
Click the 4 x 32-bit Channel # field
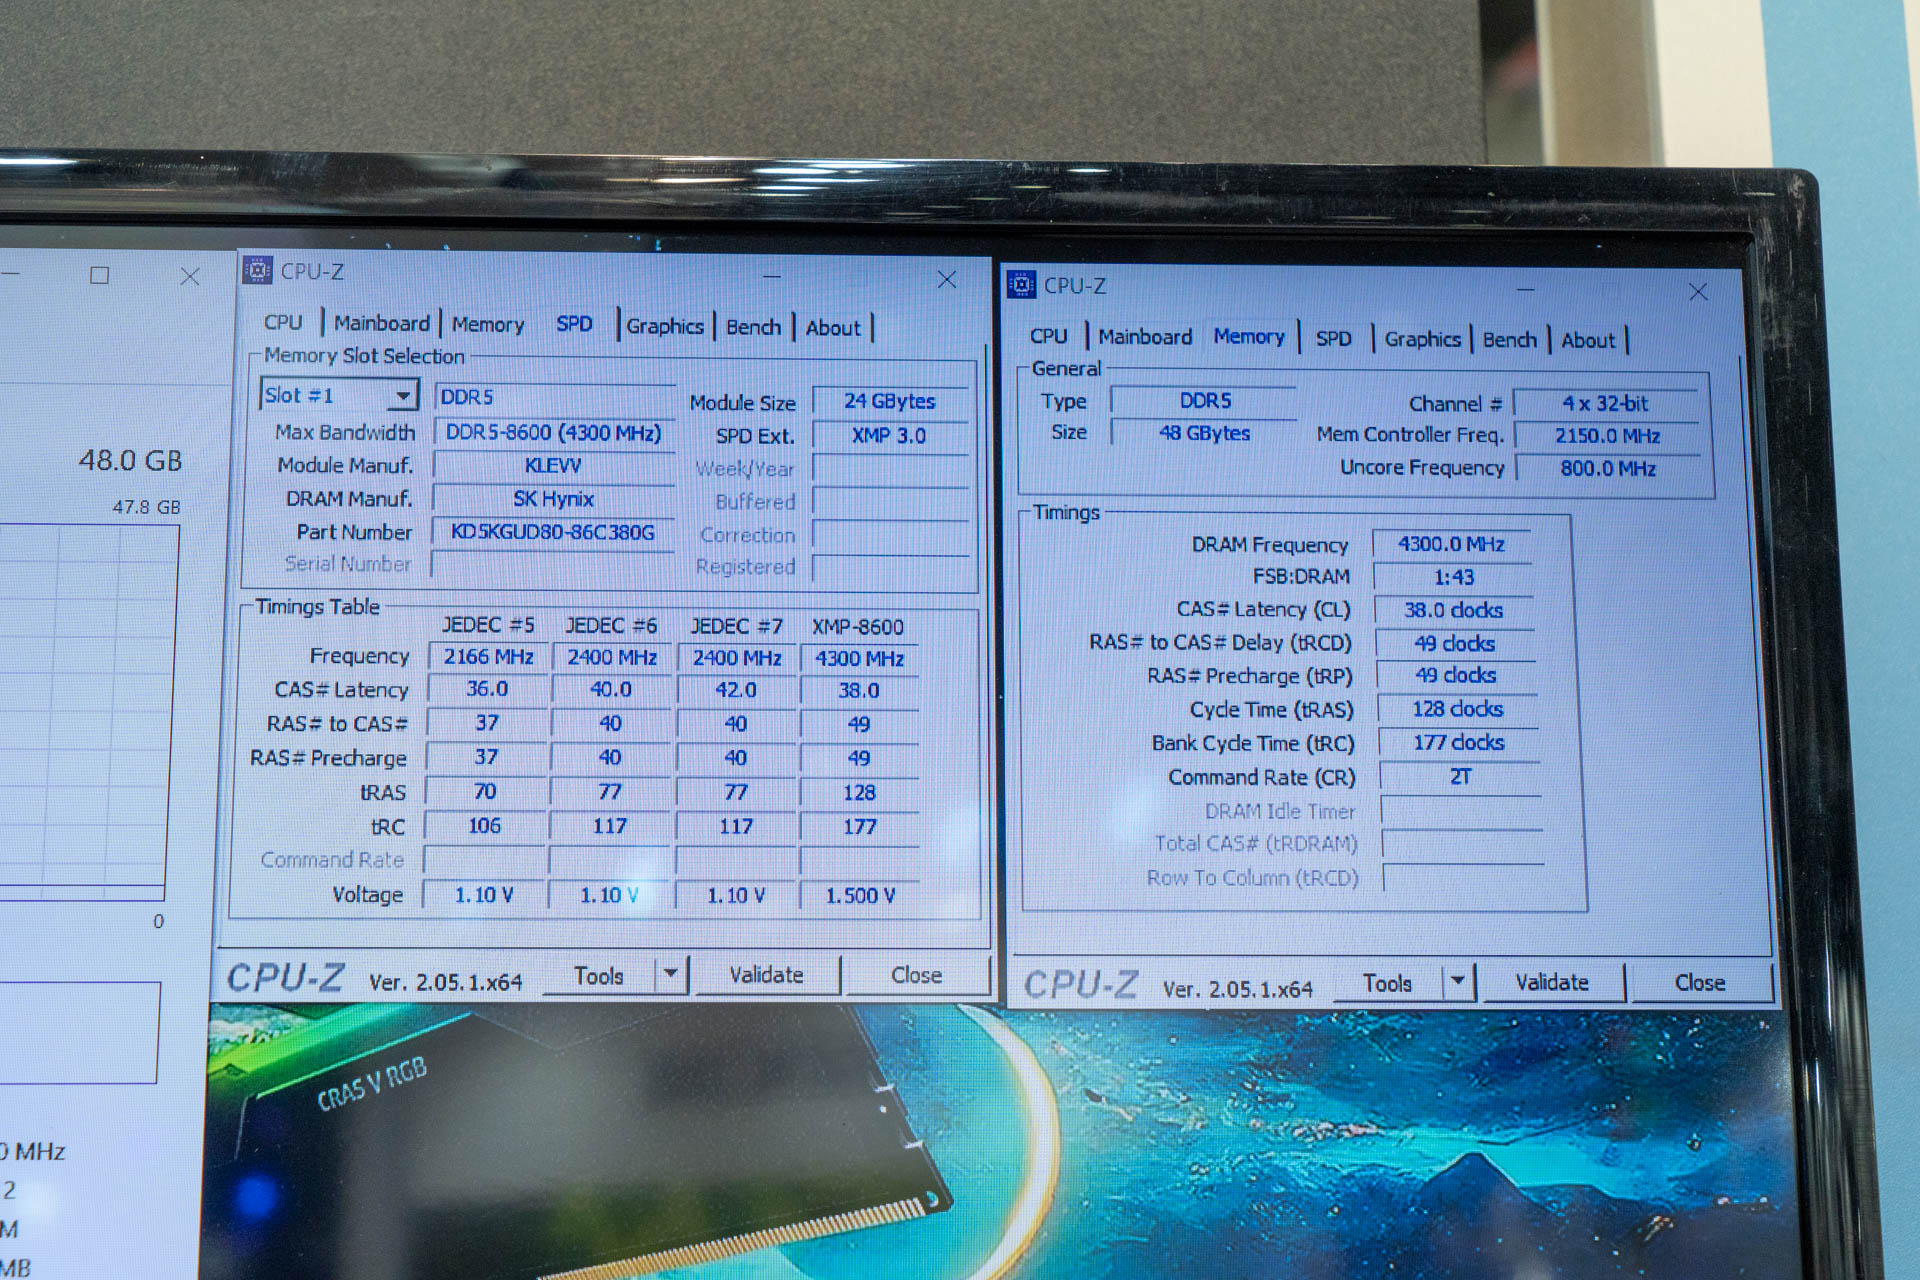click(1605, 404)
